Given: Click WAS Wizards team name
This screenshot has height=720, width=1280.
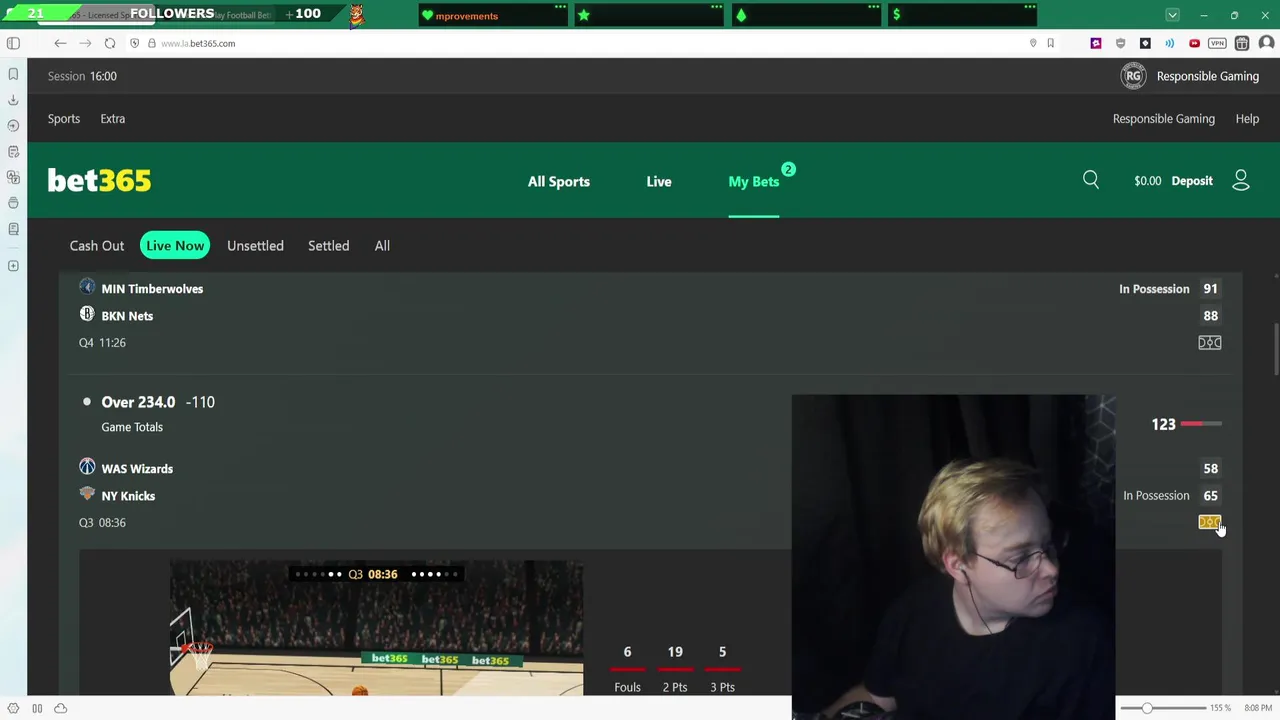Looking at the screenshot, I should 137,469.
